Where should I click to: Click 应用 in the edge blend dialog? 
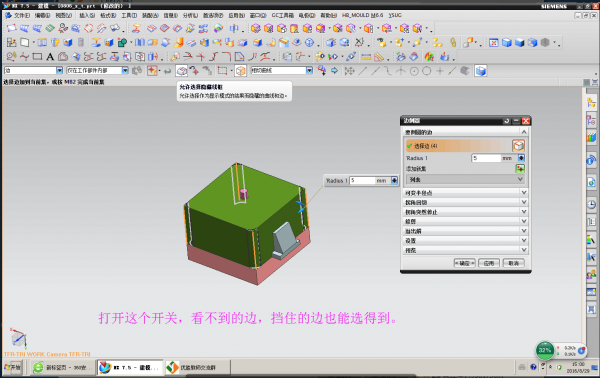click(489, 263)
